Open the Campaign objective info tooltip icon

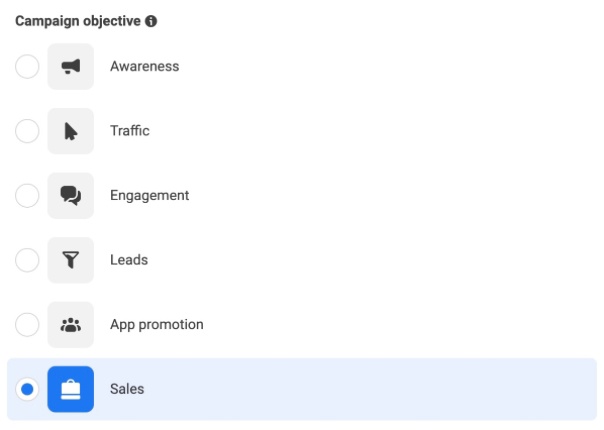point(151,21)
